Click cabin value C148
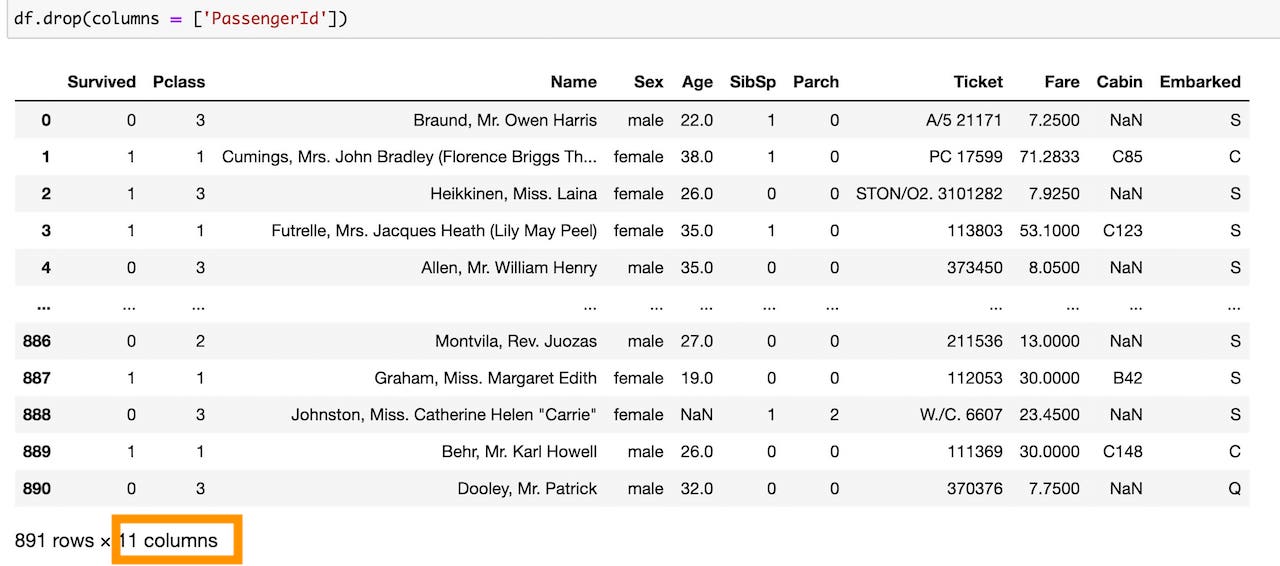This screenshot has width=1280, height=566. [1122, 452]
